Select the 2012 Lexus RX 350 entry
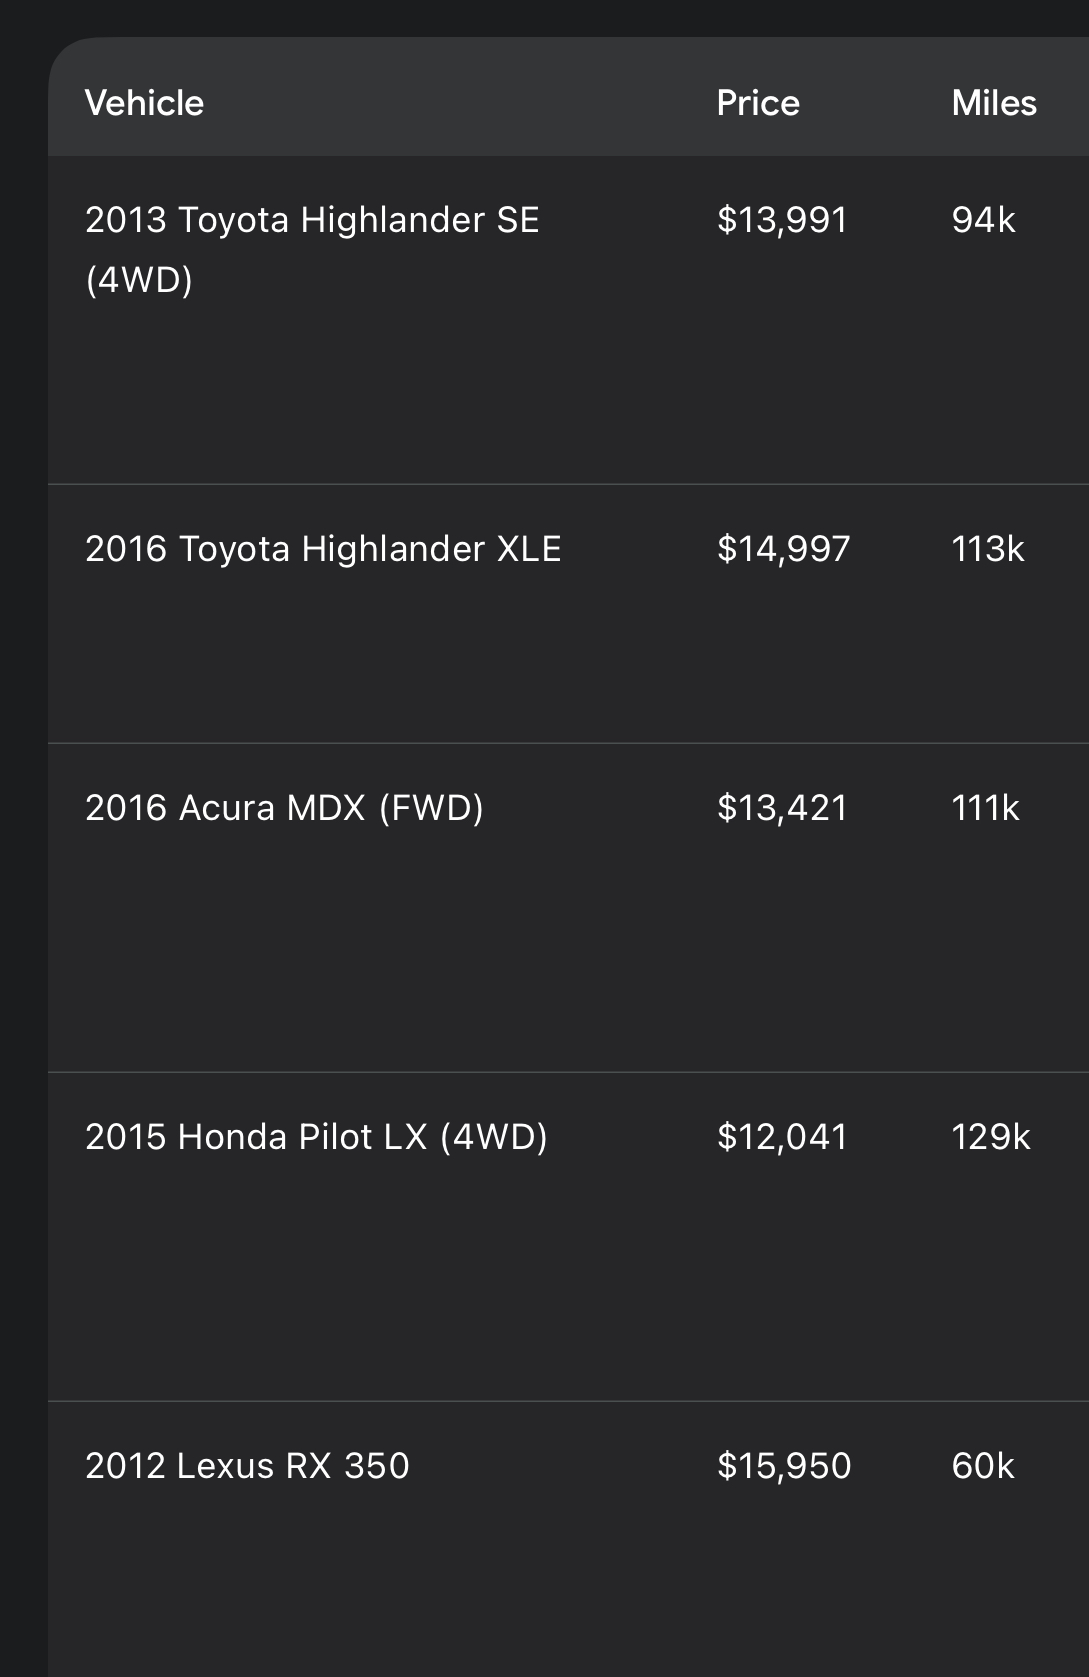Image resolution: width=1089 pixels, height=1677 pixels. pyautogui.click(x=568, y=1539)
